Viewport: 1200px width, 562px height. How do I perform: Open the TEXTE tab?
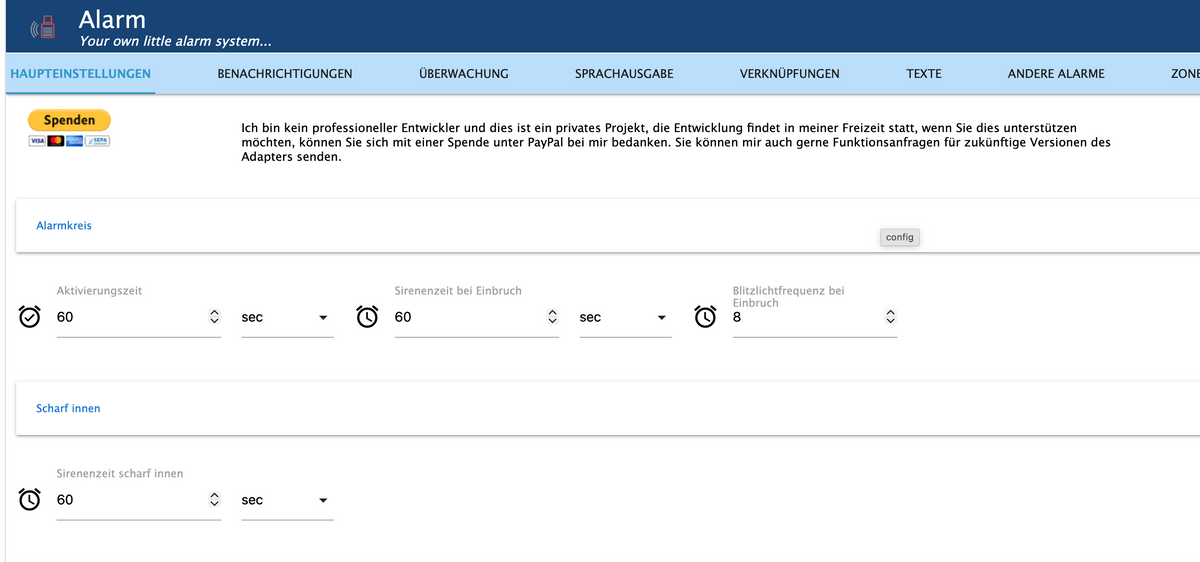[924, 74]
